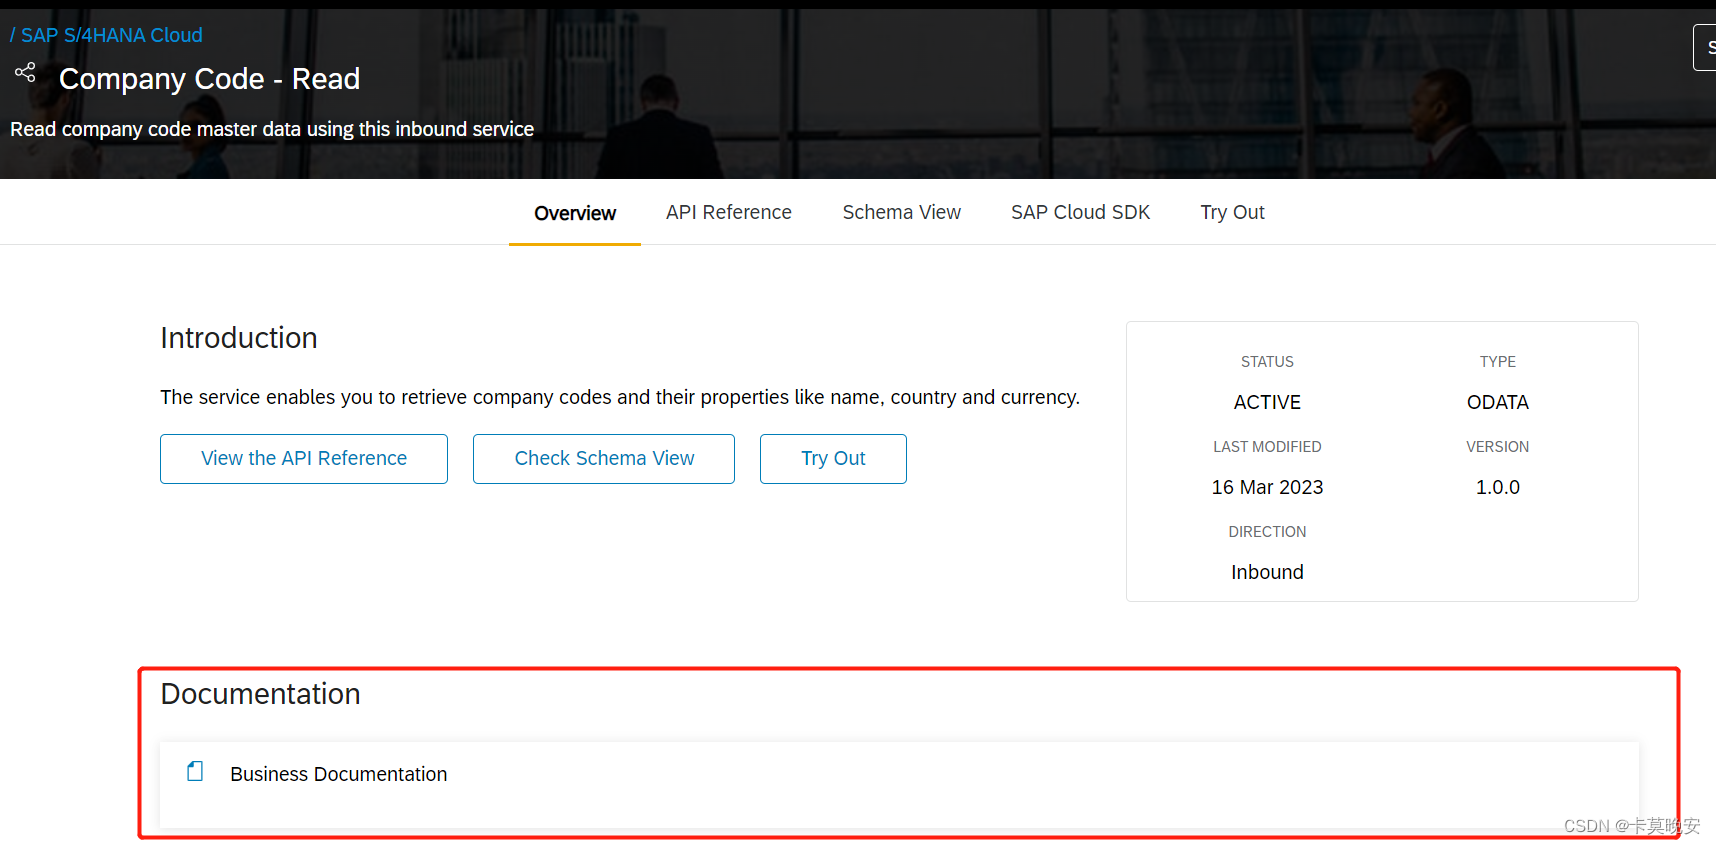This screenshot has width=1716, height=844.
Task: Select the SAP Cloud SDK tab
Action: point(1080,212)
